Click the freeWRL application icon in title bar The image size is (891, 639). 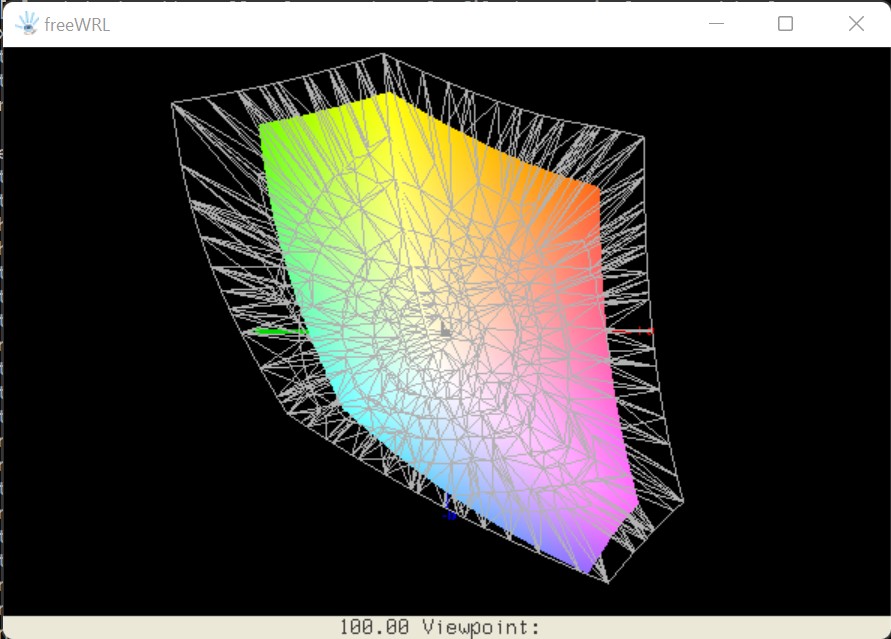(27, 24)
